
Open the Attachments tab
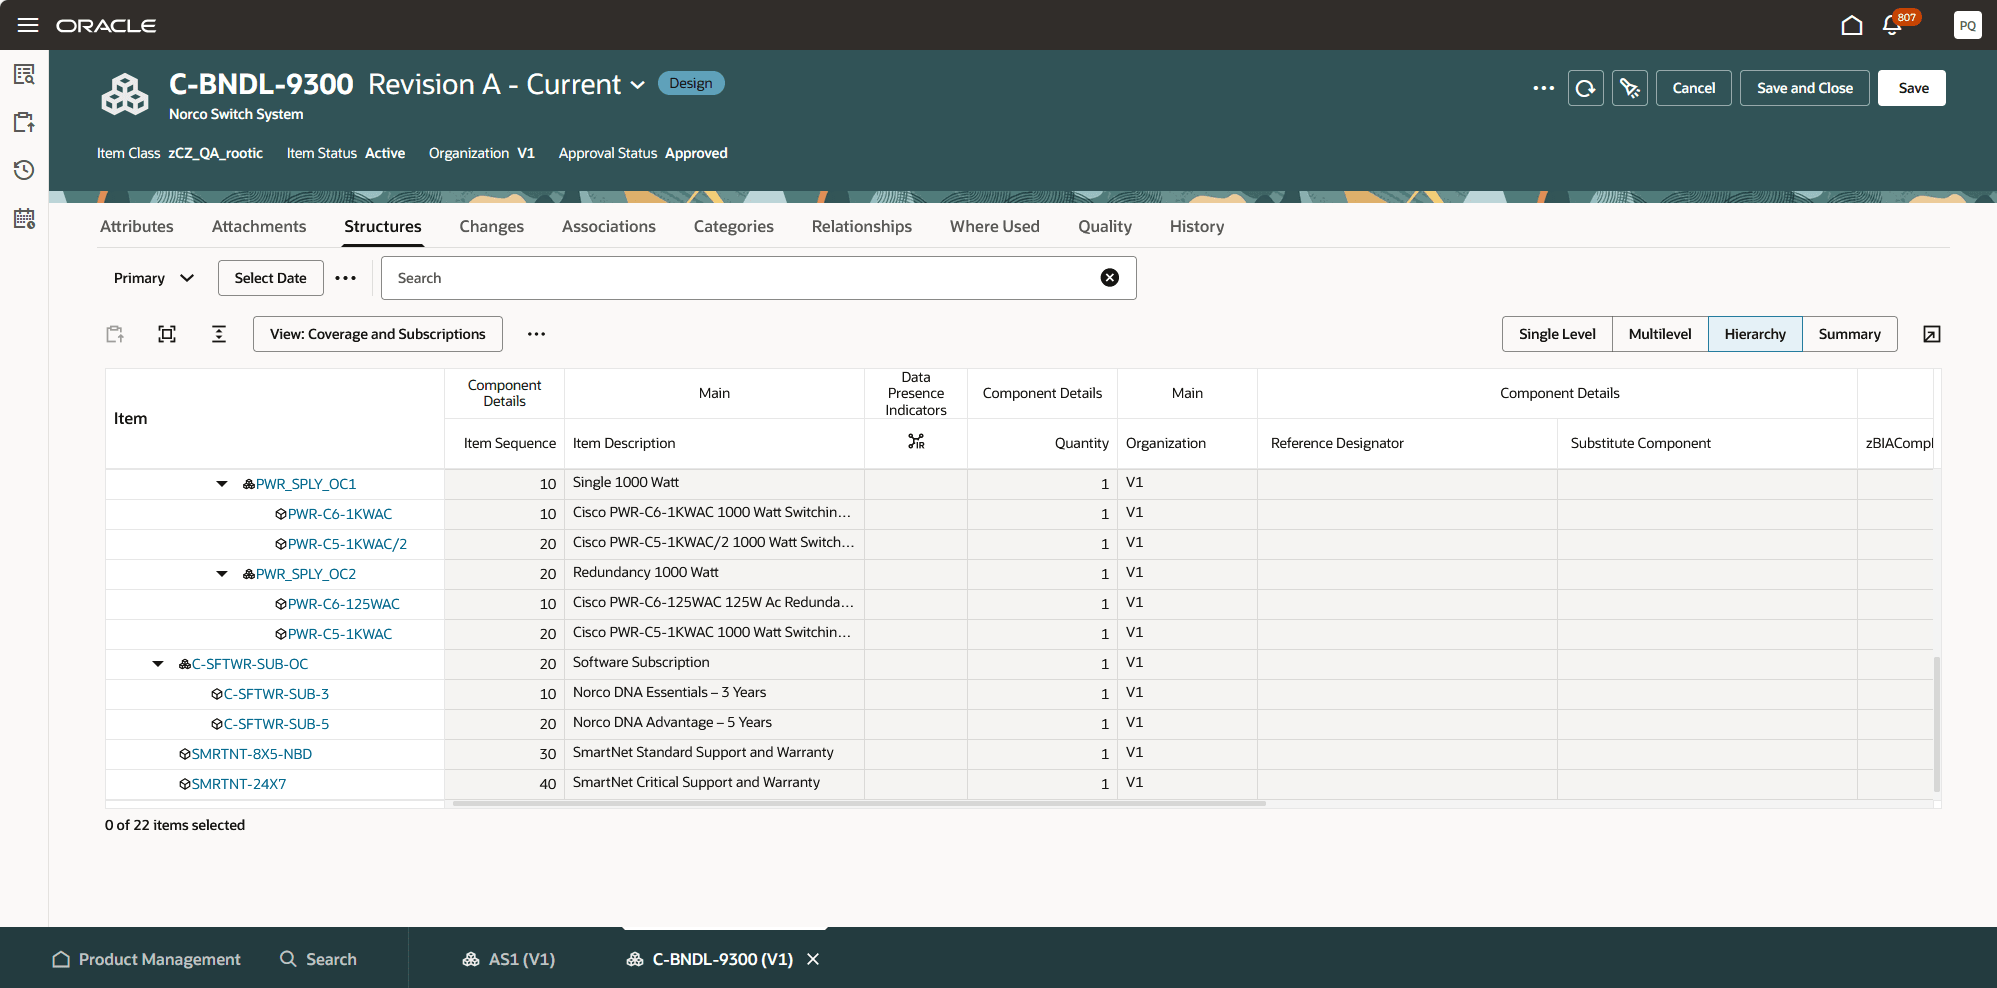pyautogui.click(x=259, y=227)
